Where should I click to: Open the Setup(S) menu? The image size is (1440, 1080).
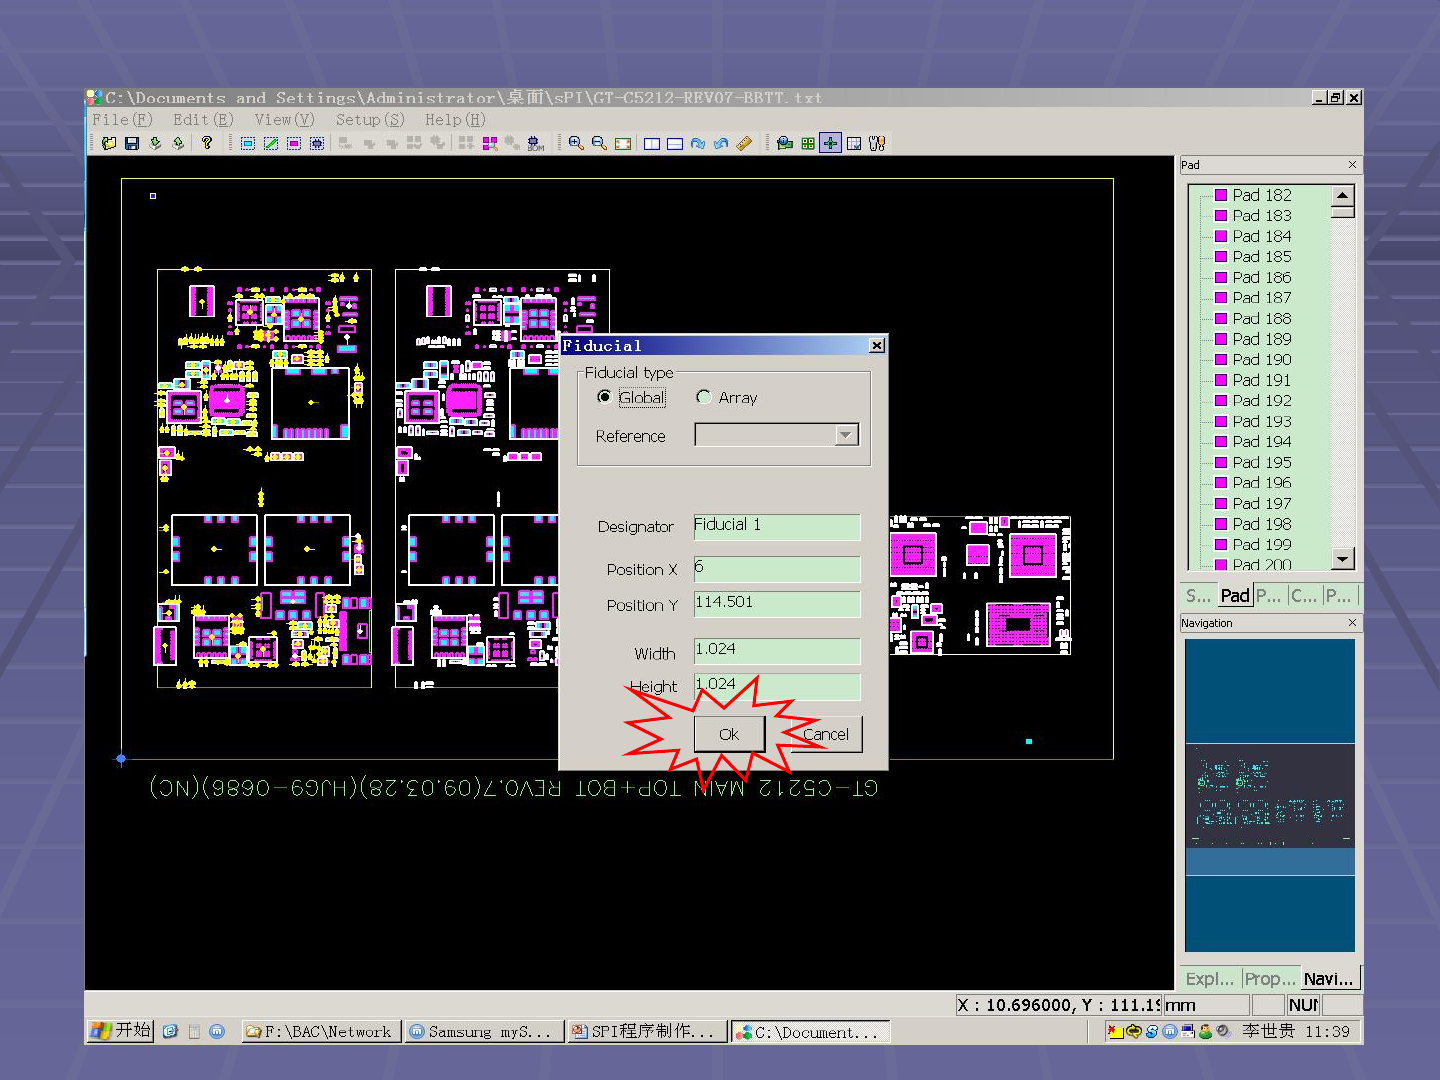click(369, 120)
